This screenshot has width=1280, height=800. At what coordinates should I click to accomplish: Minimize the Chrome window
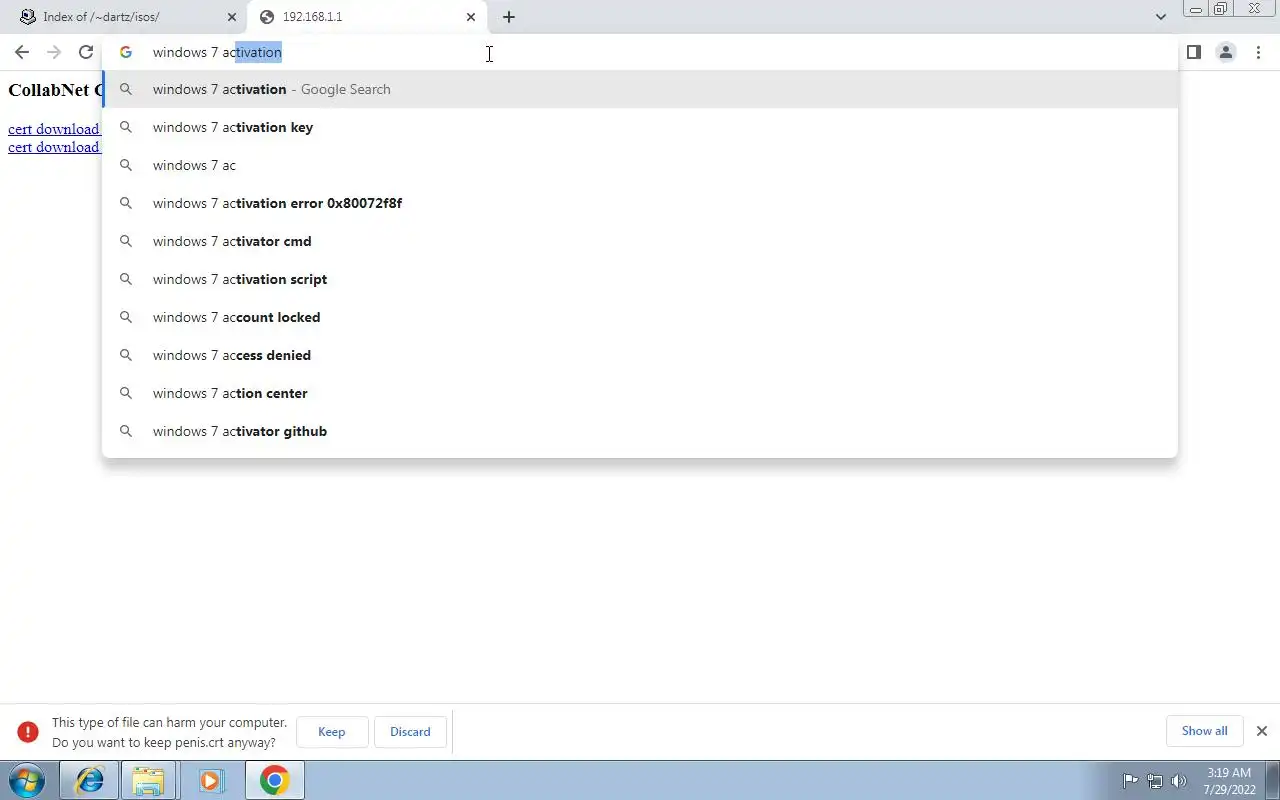(x=1196, y=9)
